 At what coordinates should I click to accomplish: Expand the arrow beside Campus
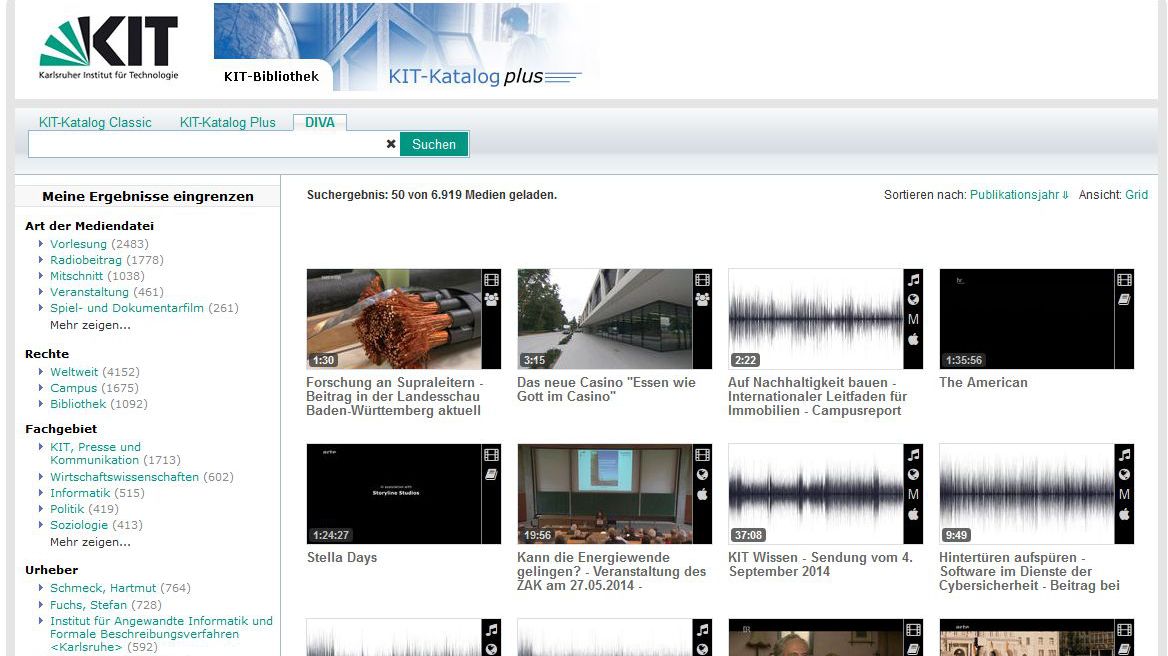tap(41, 388)
